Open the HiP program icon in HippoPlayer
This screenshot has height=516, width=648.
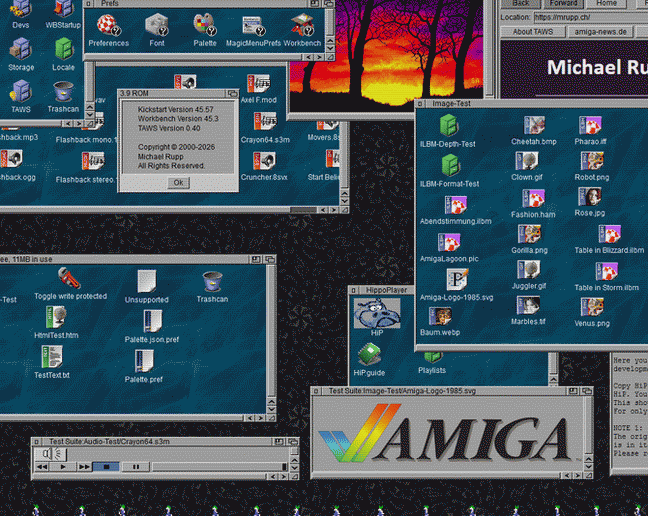point(377,314)
